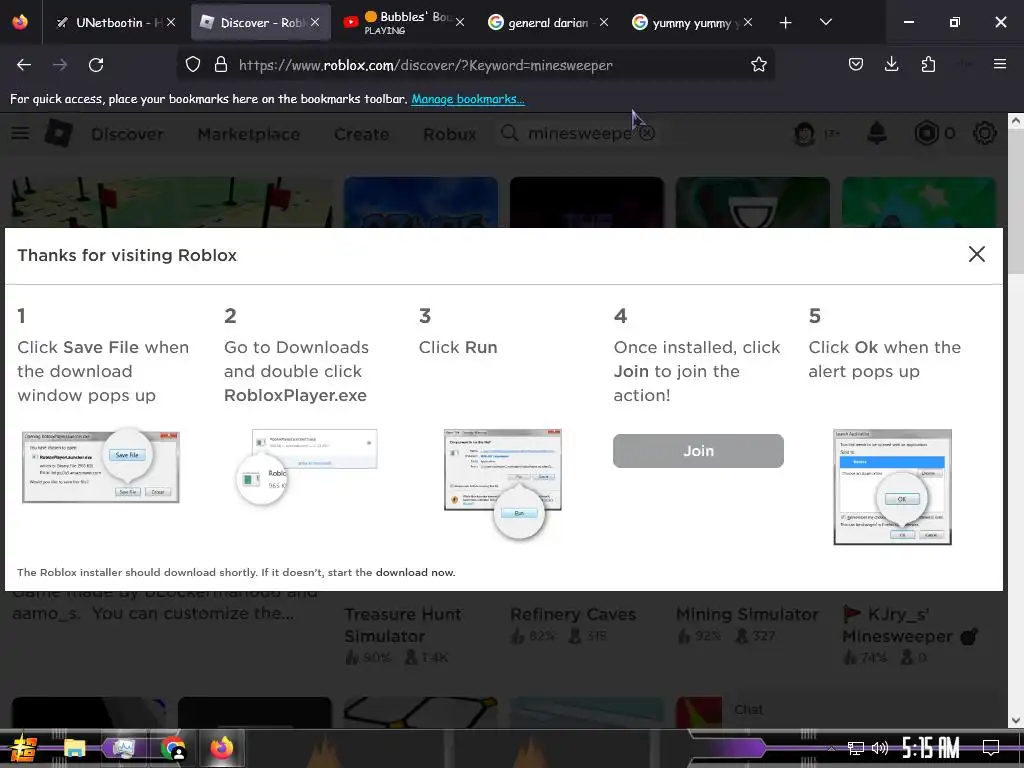The height and width of the screenshot is (768, 1024).
Task: Expand the list all tabs chevron
Action: (825, 22)
